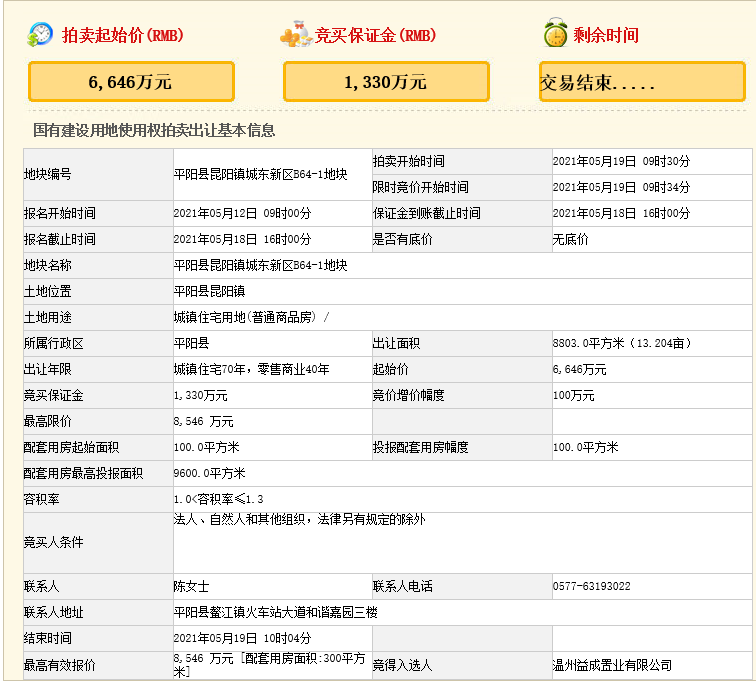Click the land use value 城镇住宅用地(普通商品房)
The height and width of the screenshot is (681, 756).
tap(245, 317)
